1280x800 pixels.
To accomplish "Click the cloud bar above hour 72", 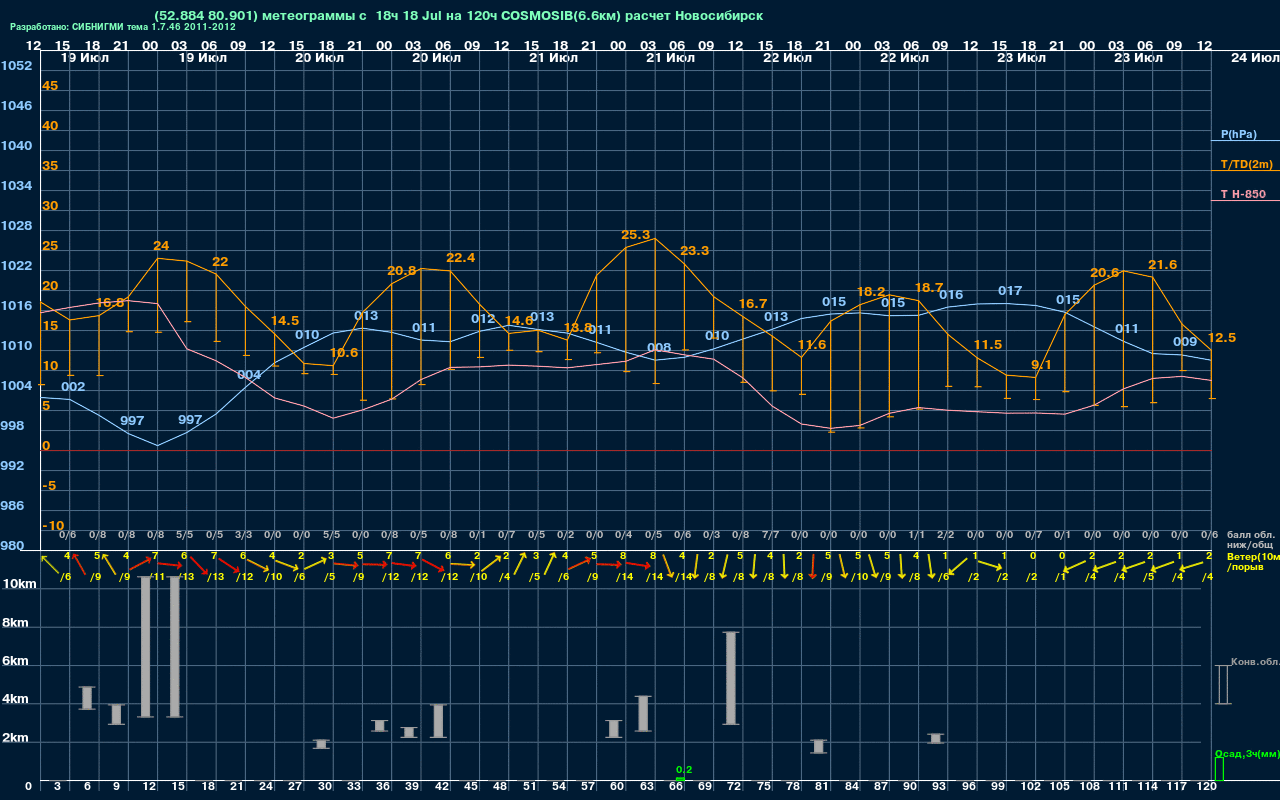I will [x=730, y=678].
